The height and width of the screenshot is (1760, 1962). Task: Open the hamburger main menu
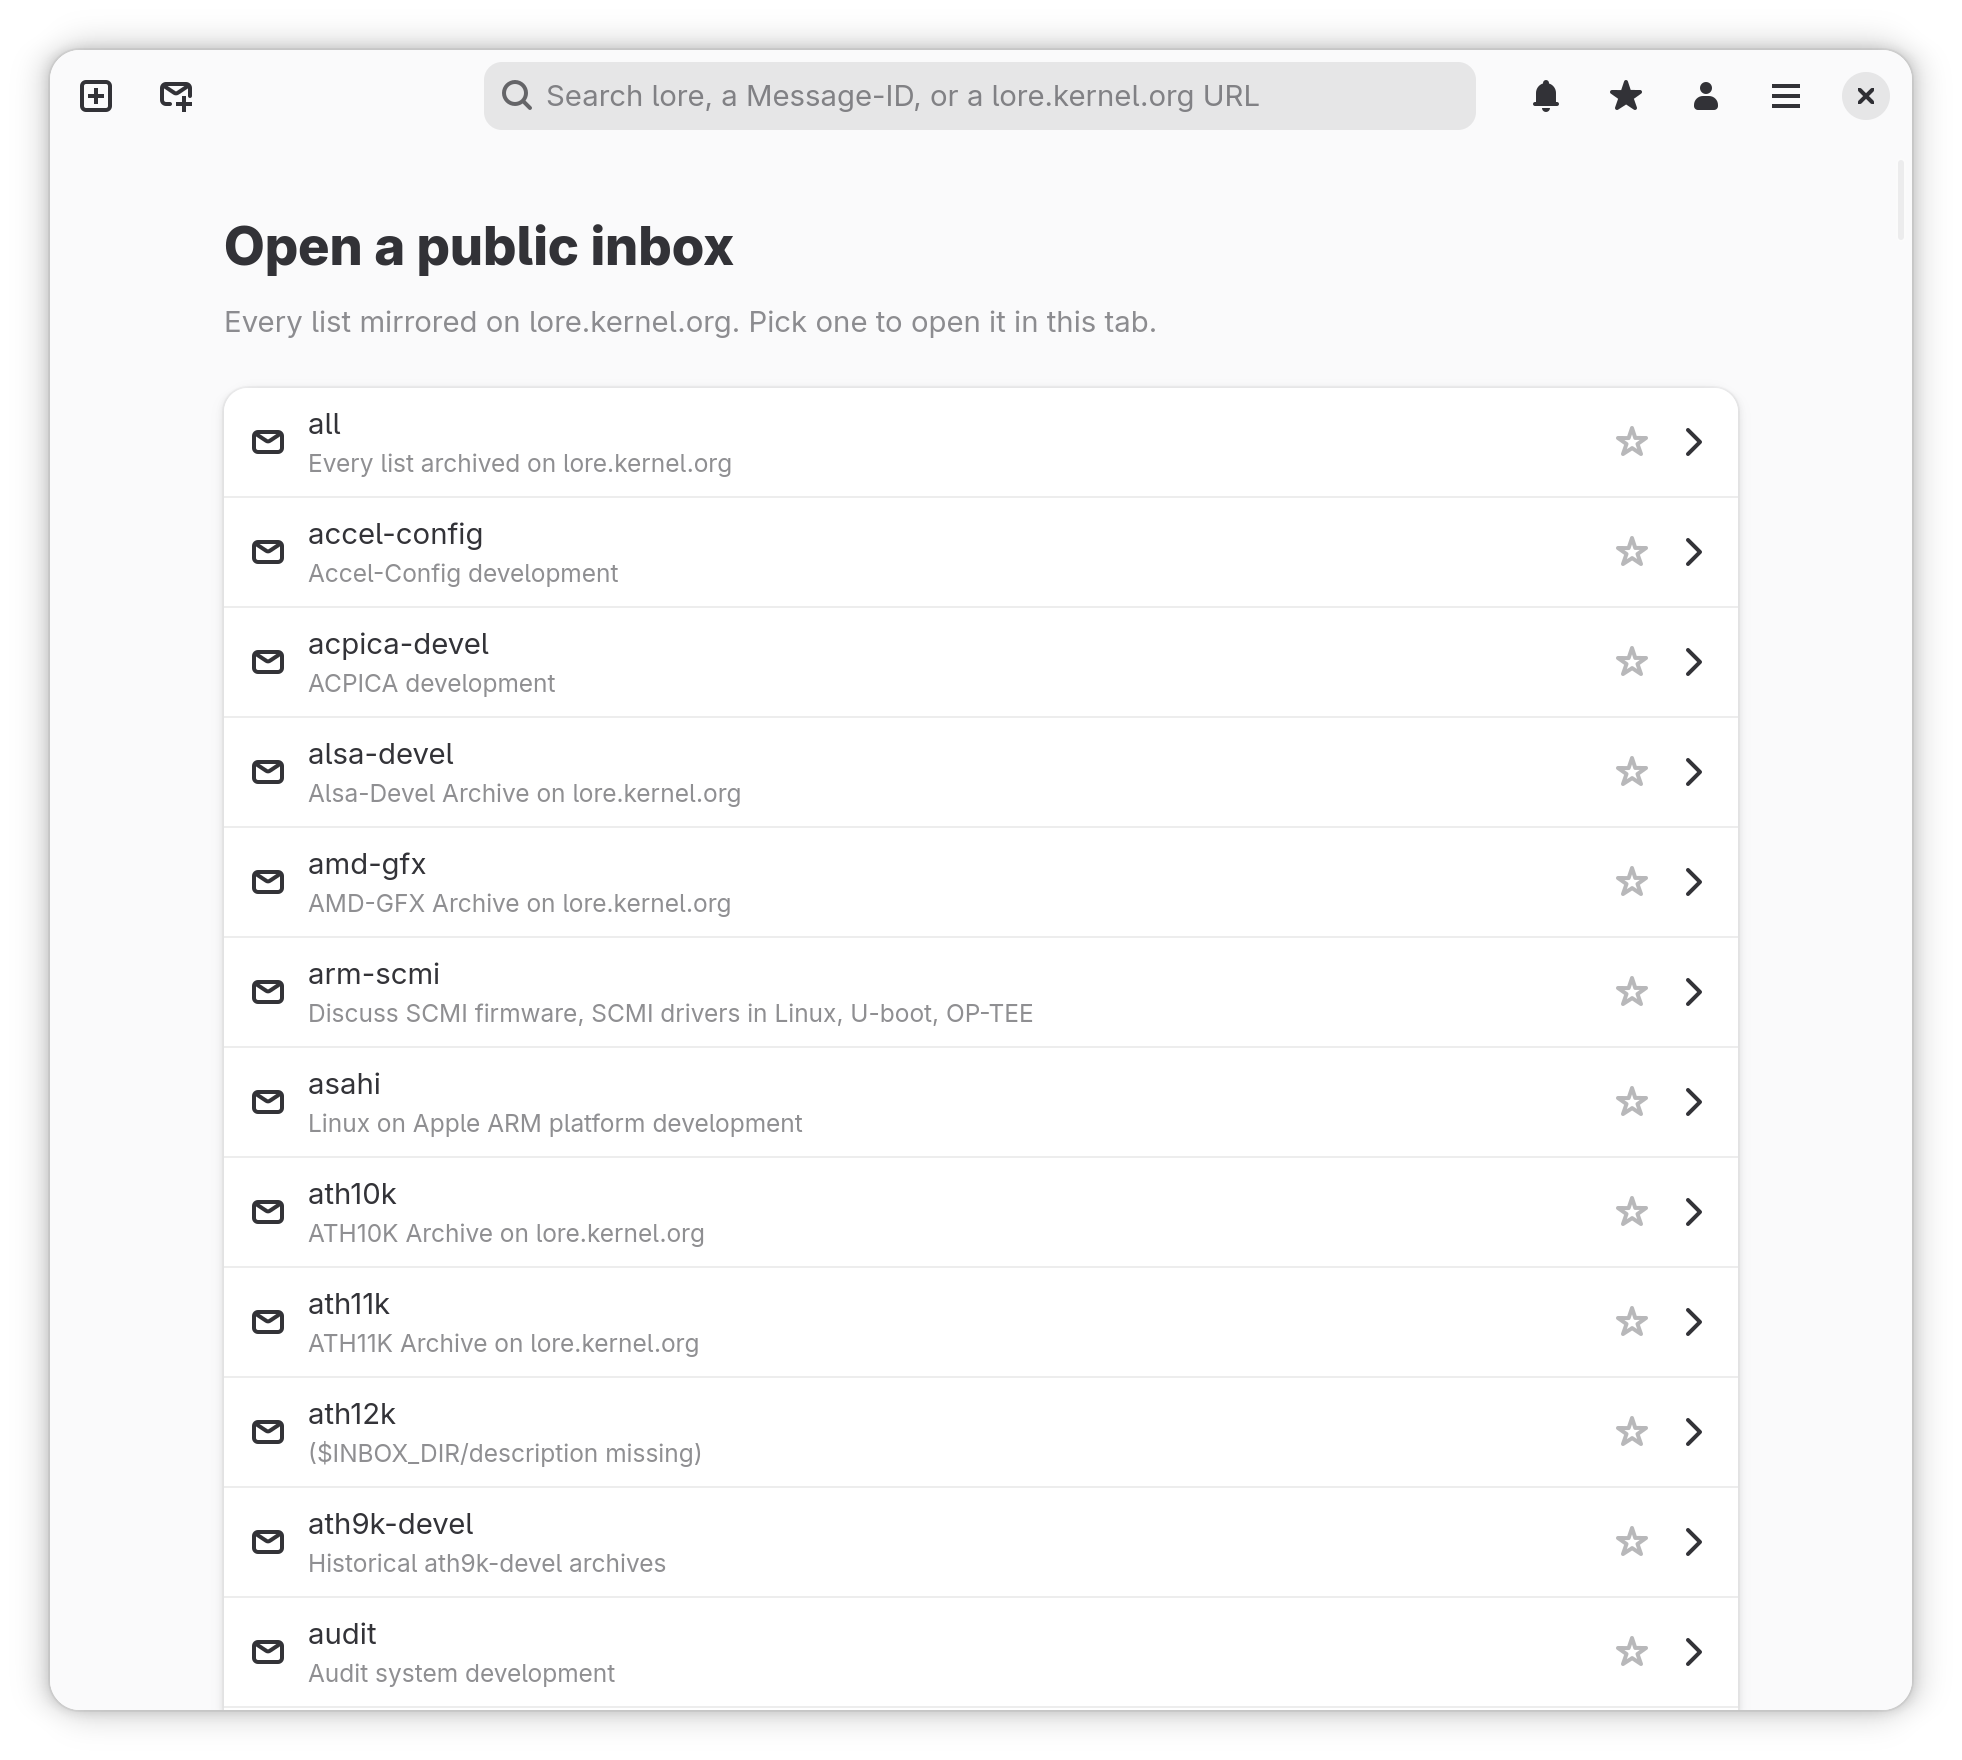click(x=1786, y=96)
